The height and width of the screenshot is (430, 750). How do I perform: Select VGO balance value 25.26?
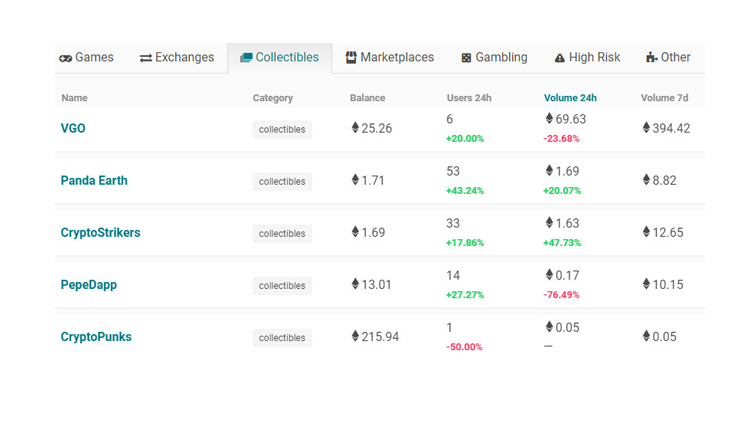(376, 128)
